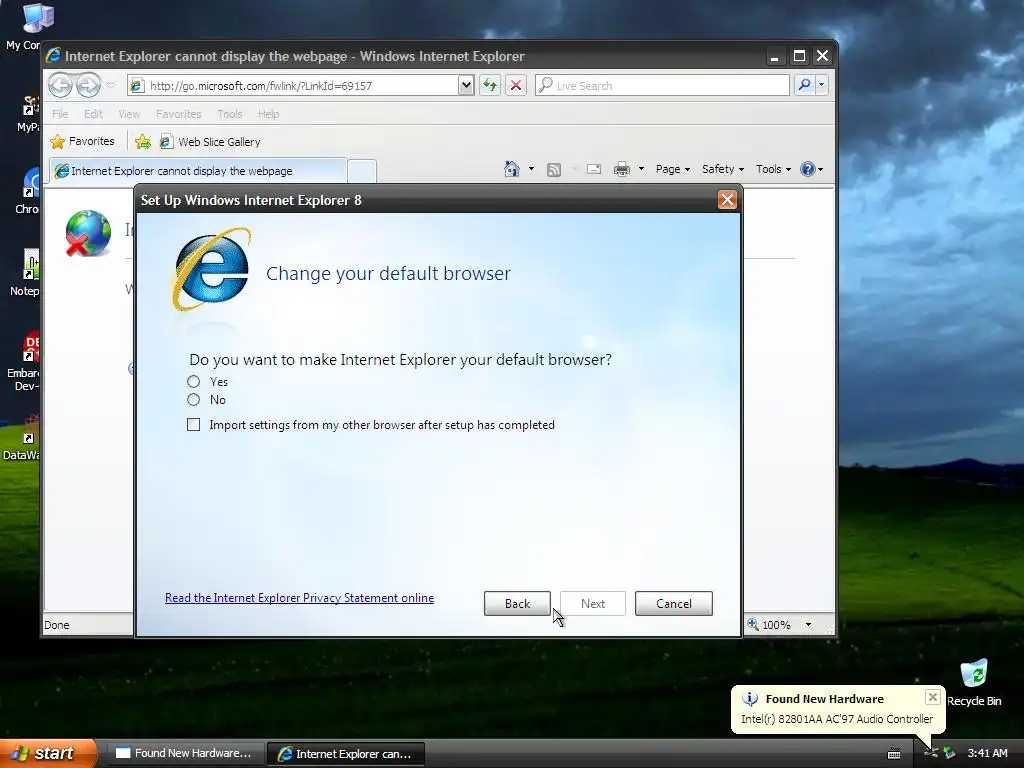Select the No radio button

pyautogui.click(x=193, y=400)
